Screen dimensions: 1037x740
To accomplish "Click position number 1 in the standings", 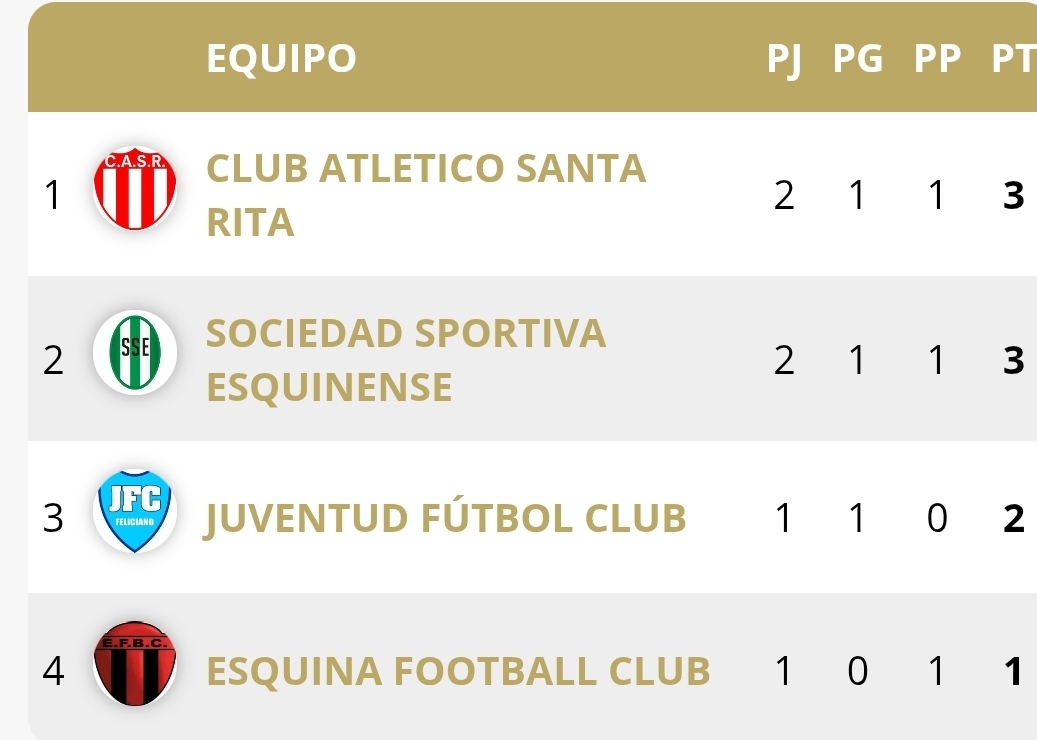I will click(53, 194).
